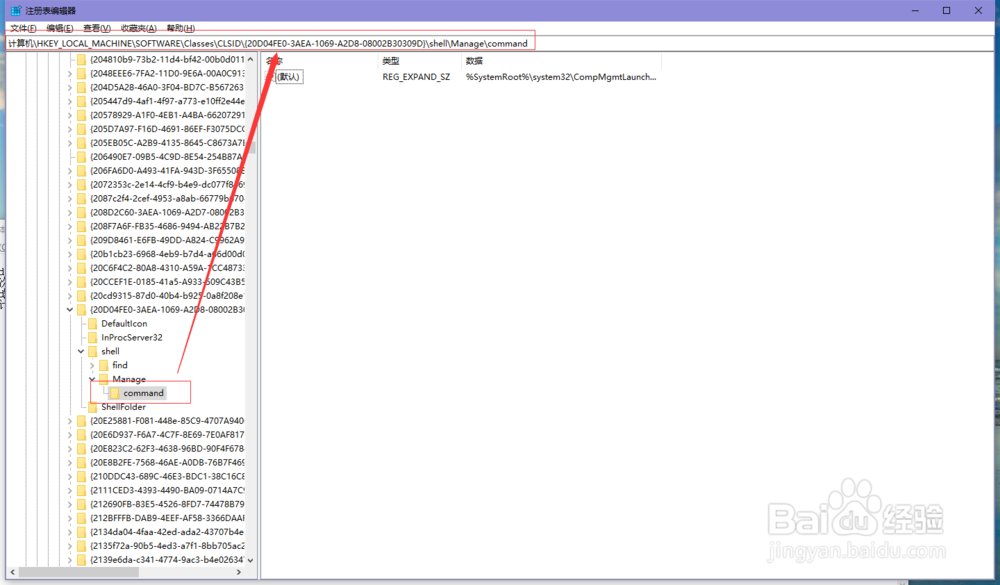Click folder icon of {2048EEE6-7FA2 key
The height and width of the screenshot is (585, 1000).
pos(81,73)
